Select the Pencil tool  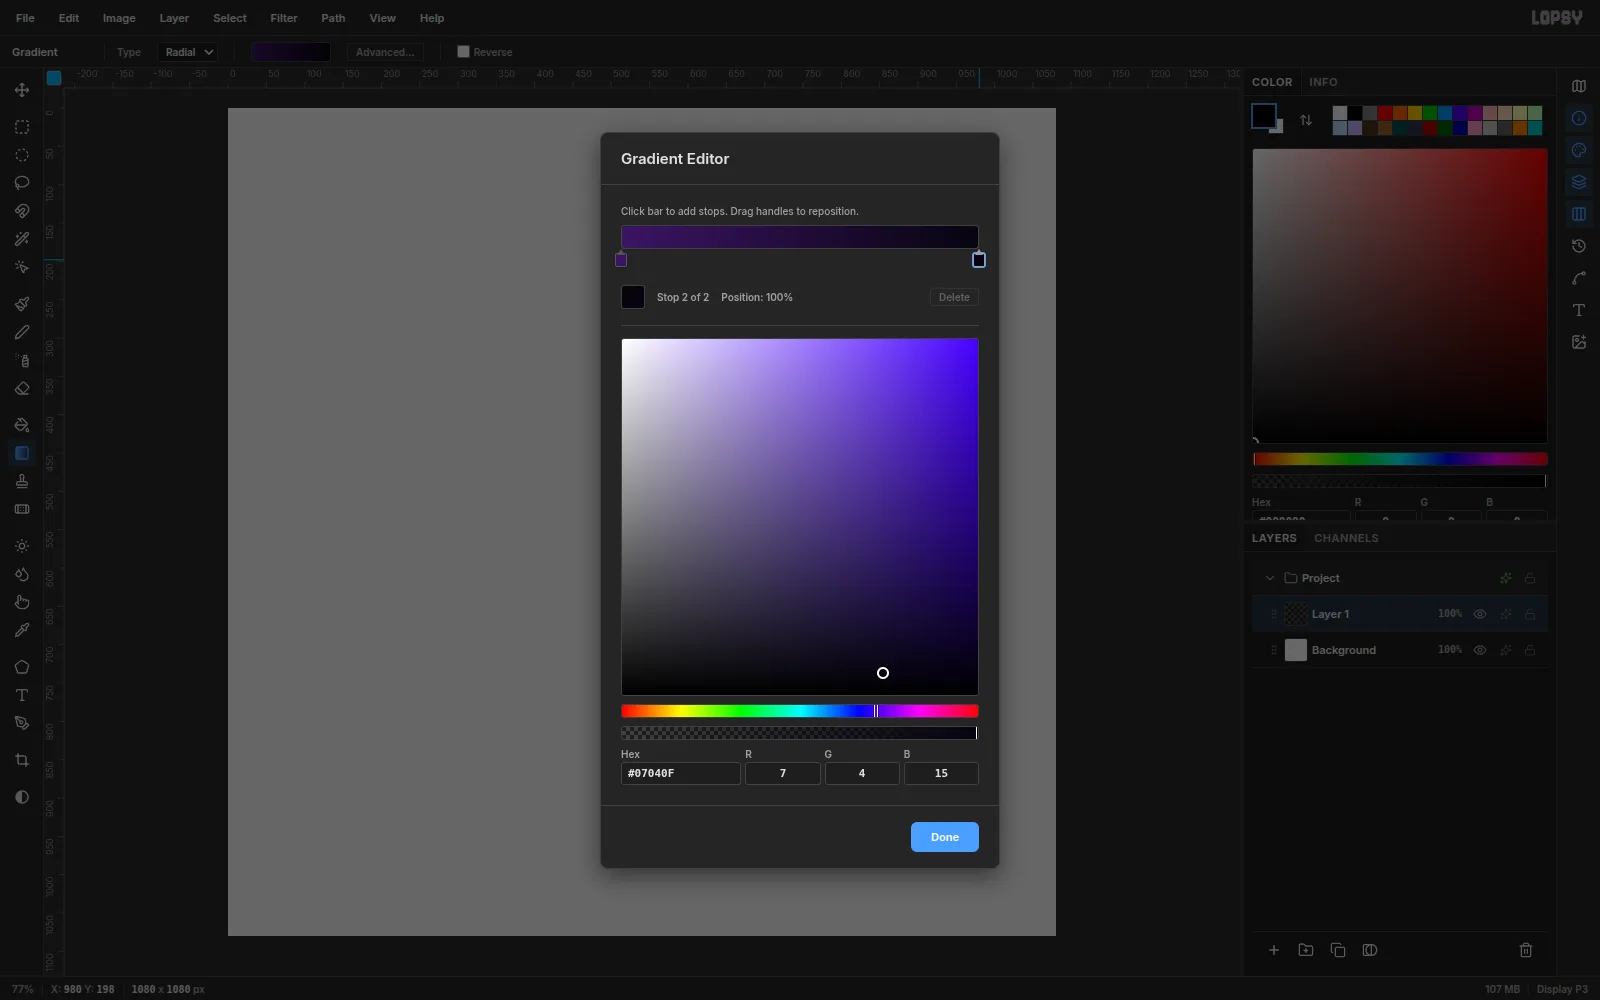point(22,332)
